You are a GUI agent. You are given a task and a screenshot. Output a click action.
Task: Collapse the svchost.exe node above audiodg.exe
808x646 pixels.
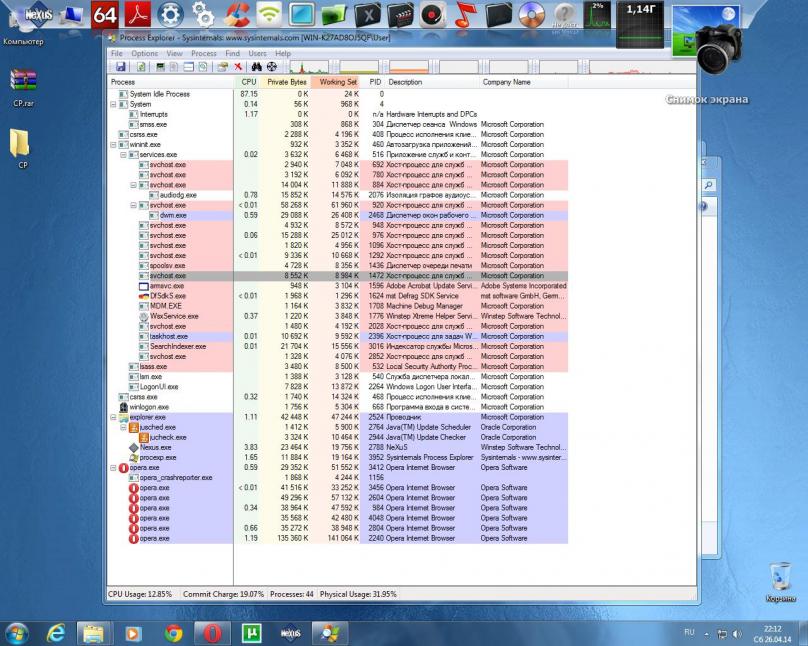133,185
